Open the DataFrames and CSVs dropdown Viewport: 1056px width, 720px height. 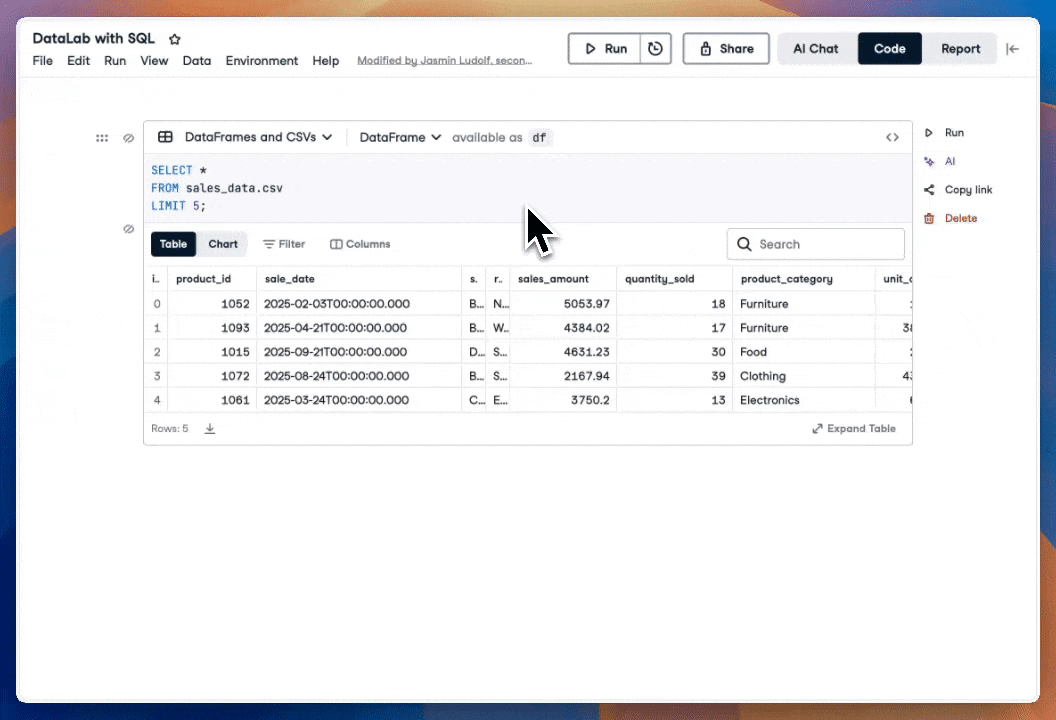pyautogui.click(x=258, y=137)
